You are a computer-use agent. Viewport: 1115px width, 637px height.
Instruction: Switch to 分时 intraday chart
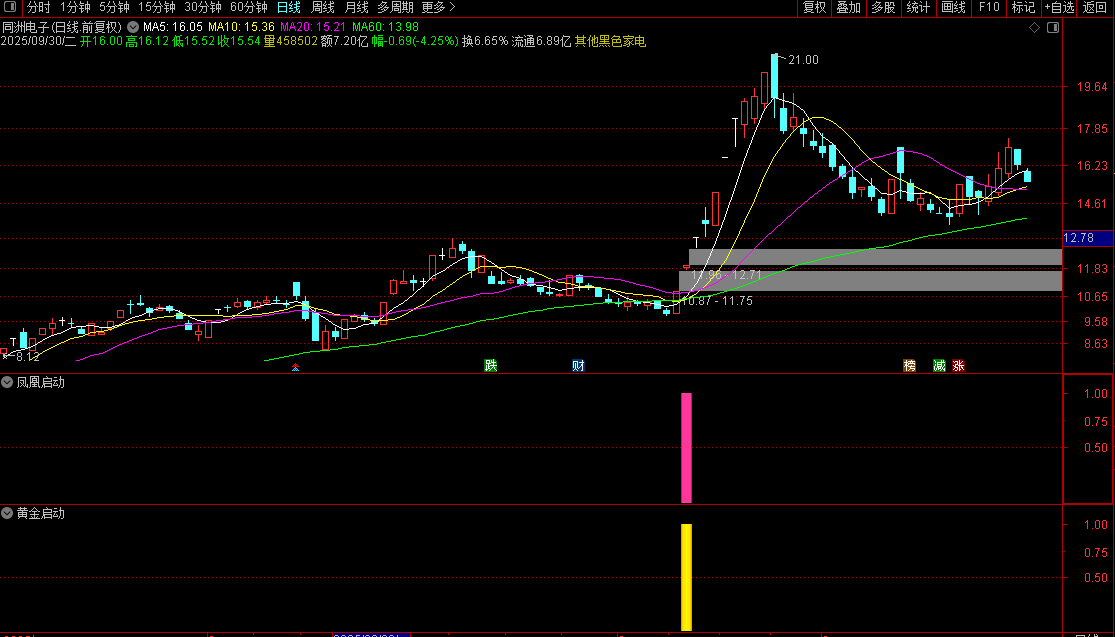pyautogui.click(x=38, y=7)
